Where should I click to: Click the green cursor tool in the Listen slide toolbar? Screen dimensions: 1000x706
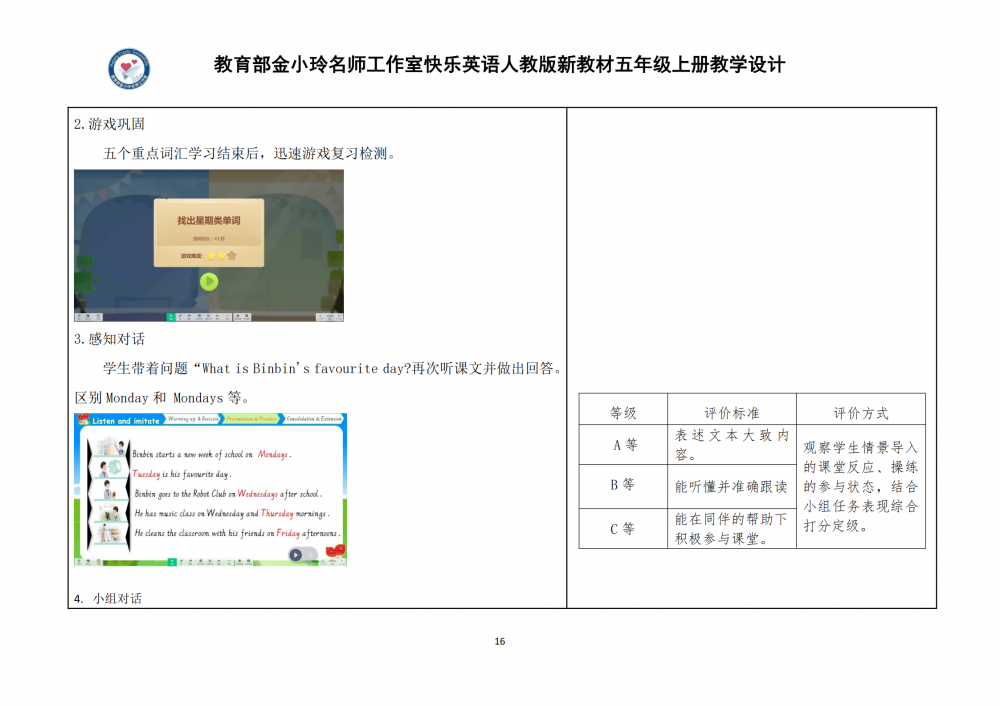[x=172, y=562]
